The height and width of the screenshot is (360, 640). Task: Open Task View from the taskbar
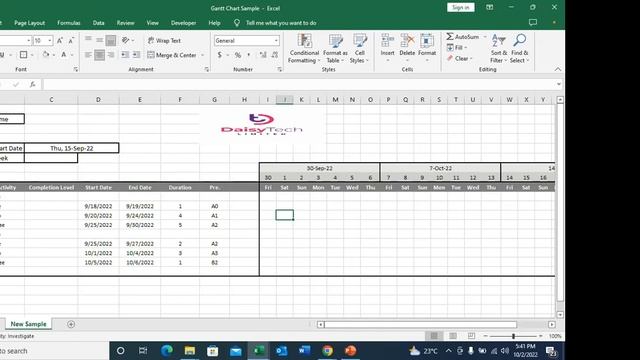click(143, 351)
